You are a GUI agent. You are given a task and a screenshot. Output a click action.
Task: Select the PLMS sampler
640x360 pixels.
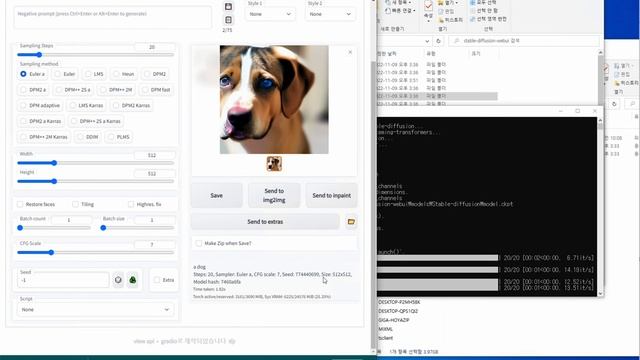click(118, 137)
